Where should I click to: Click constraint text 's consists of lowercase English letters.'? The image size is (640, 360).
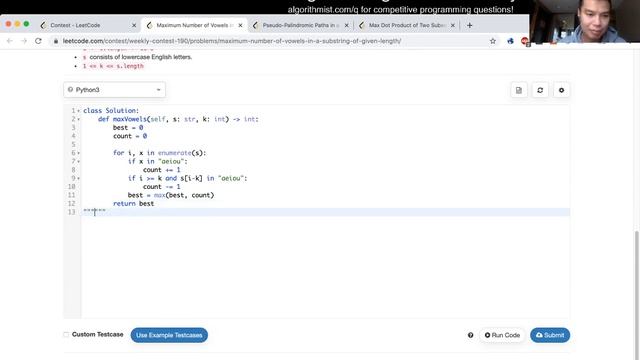tap(137, 57)
